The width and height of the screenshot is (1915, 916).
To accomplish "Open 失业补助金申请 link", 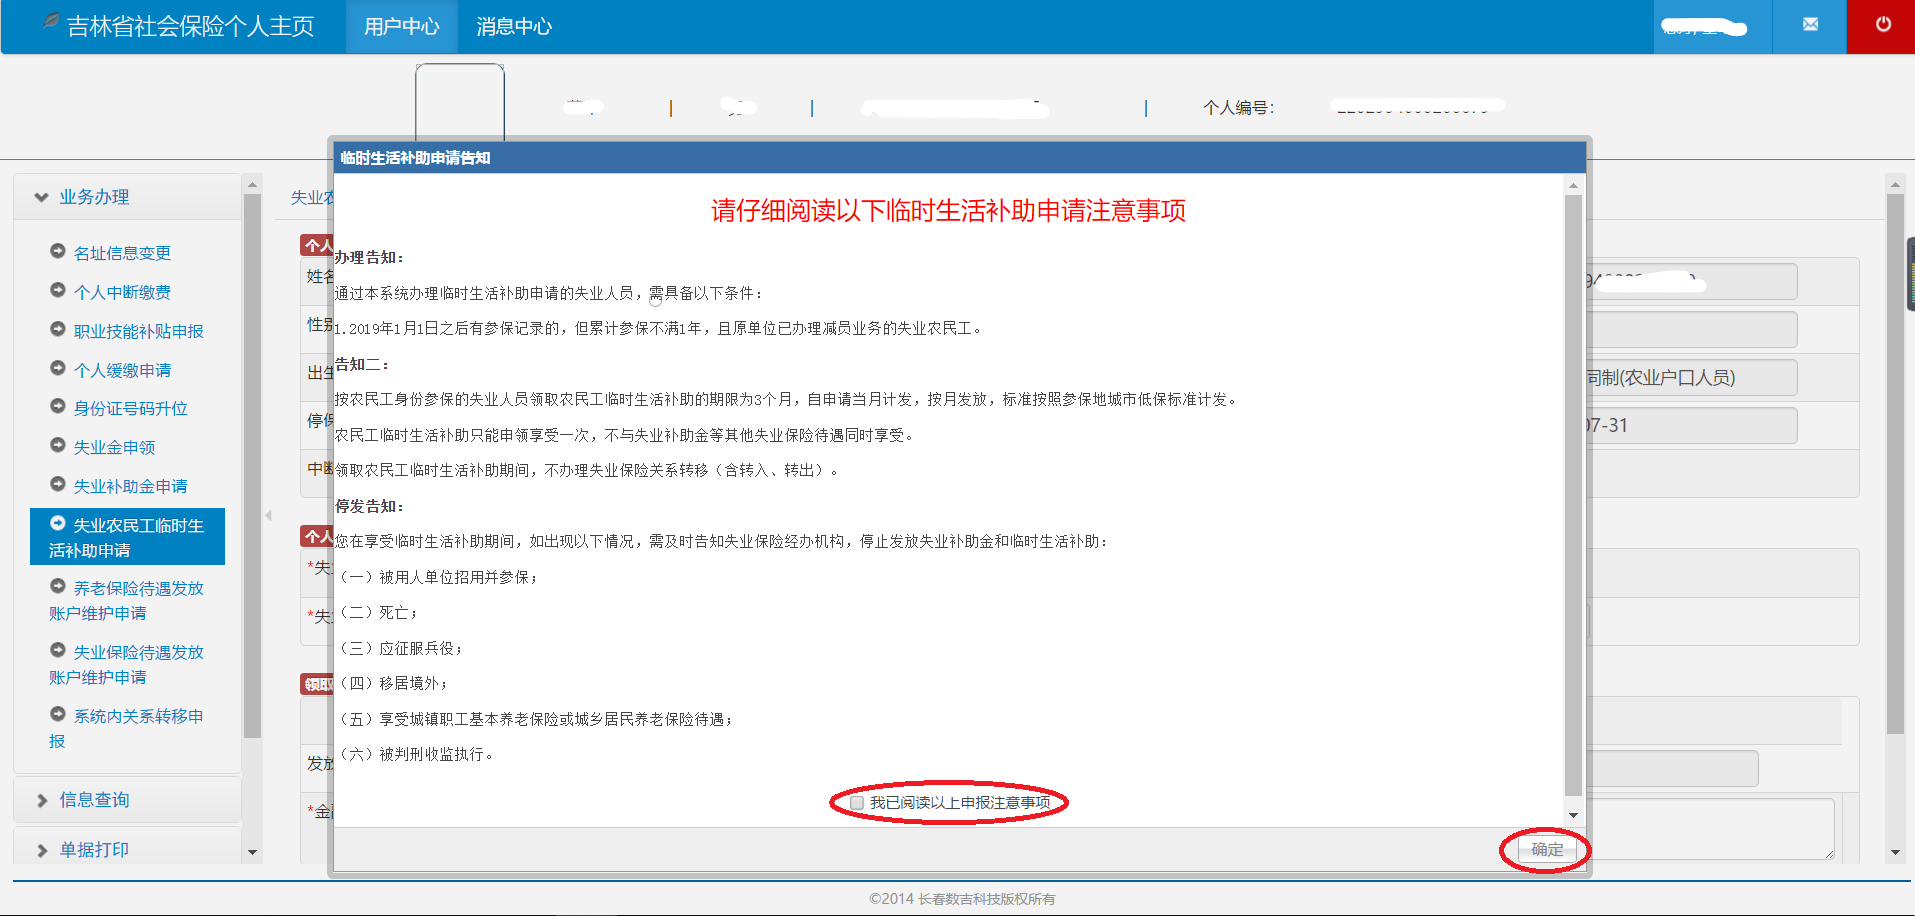I will (130, 486).
